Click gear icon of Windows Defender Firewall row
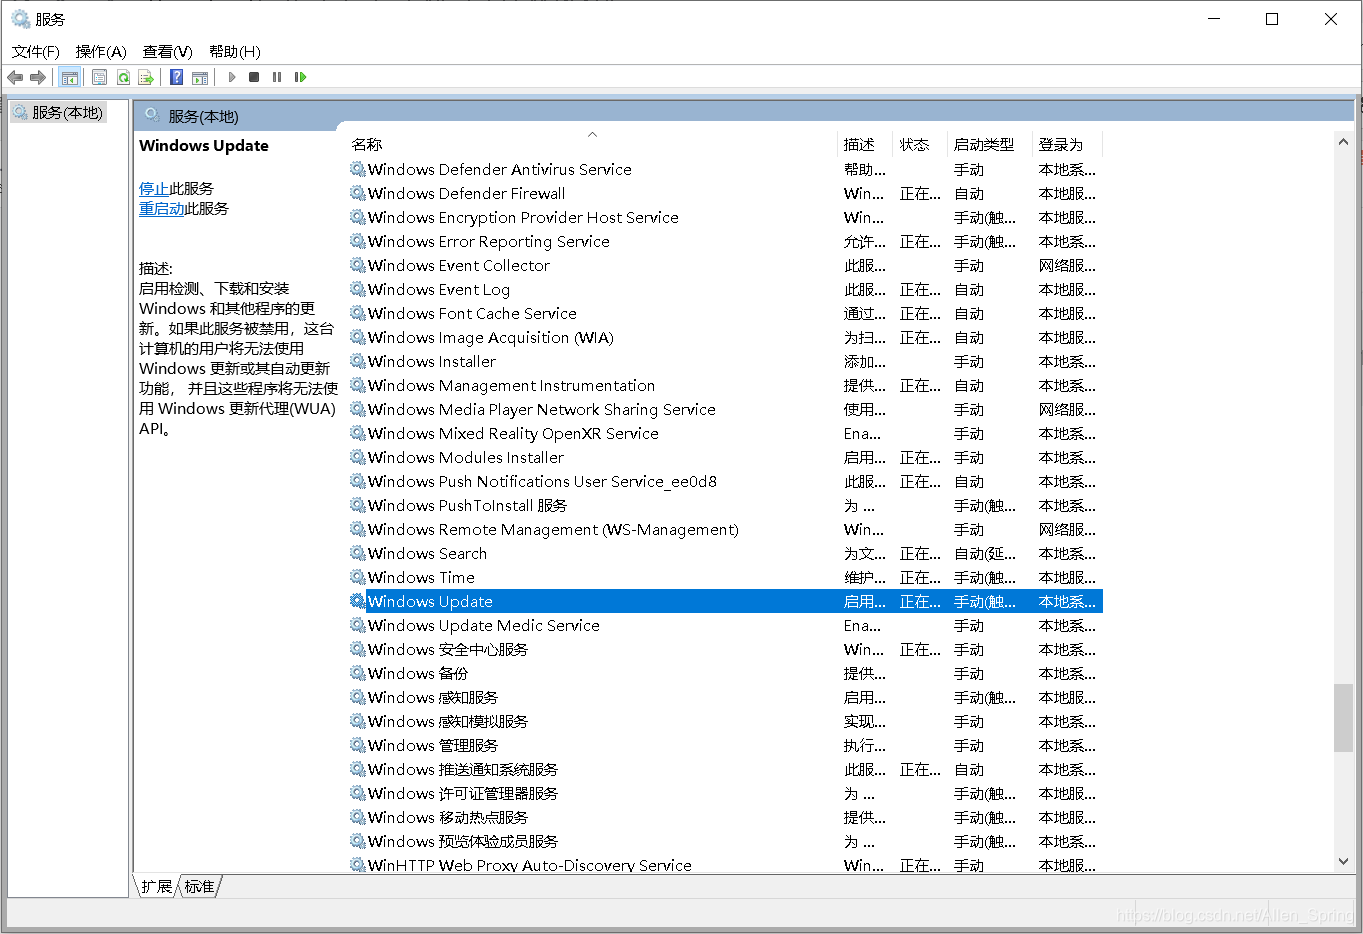 (x=357, y=193)
